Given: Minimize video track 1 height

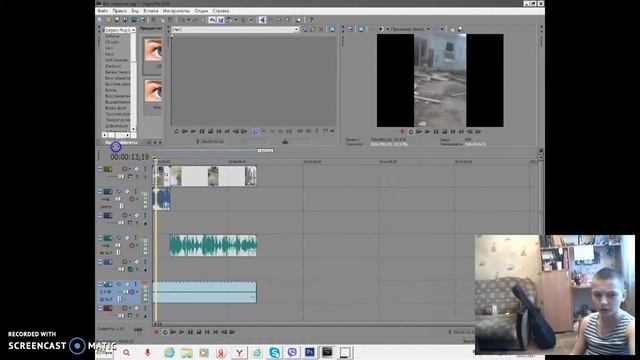Looking at the screenshot, I should pyautogui.click(x=100, y=169).
